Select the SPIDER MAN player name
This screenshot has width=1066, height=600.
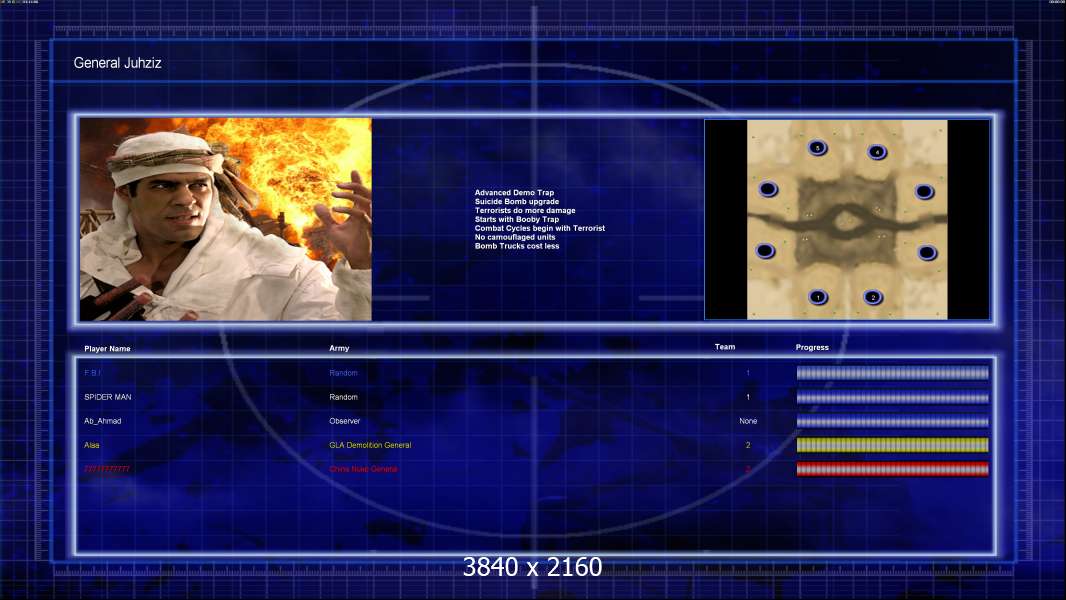click(x=107, y=397)
